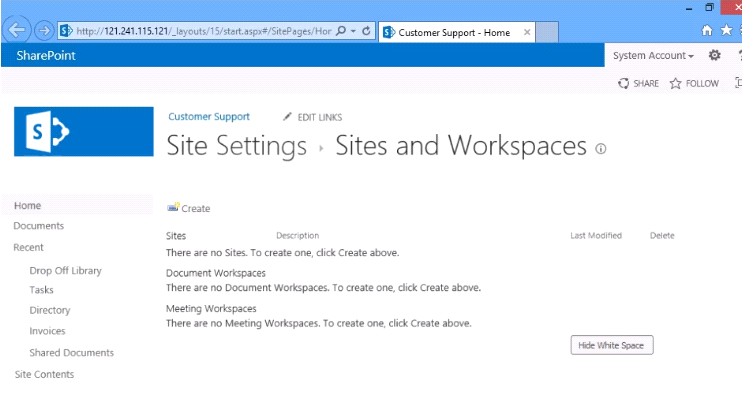Click the SHARE icon button
Viewport: 742px width, 398px height.
click(638, 83)
